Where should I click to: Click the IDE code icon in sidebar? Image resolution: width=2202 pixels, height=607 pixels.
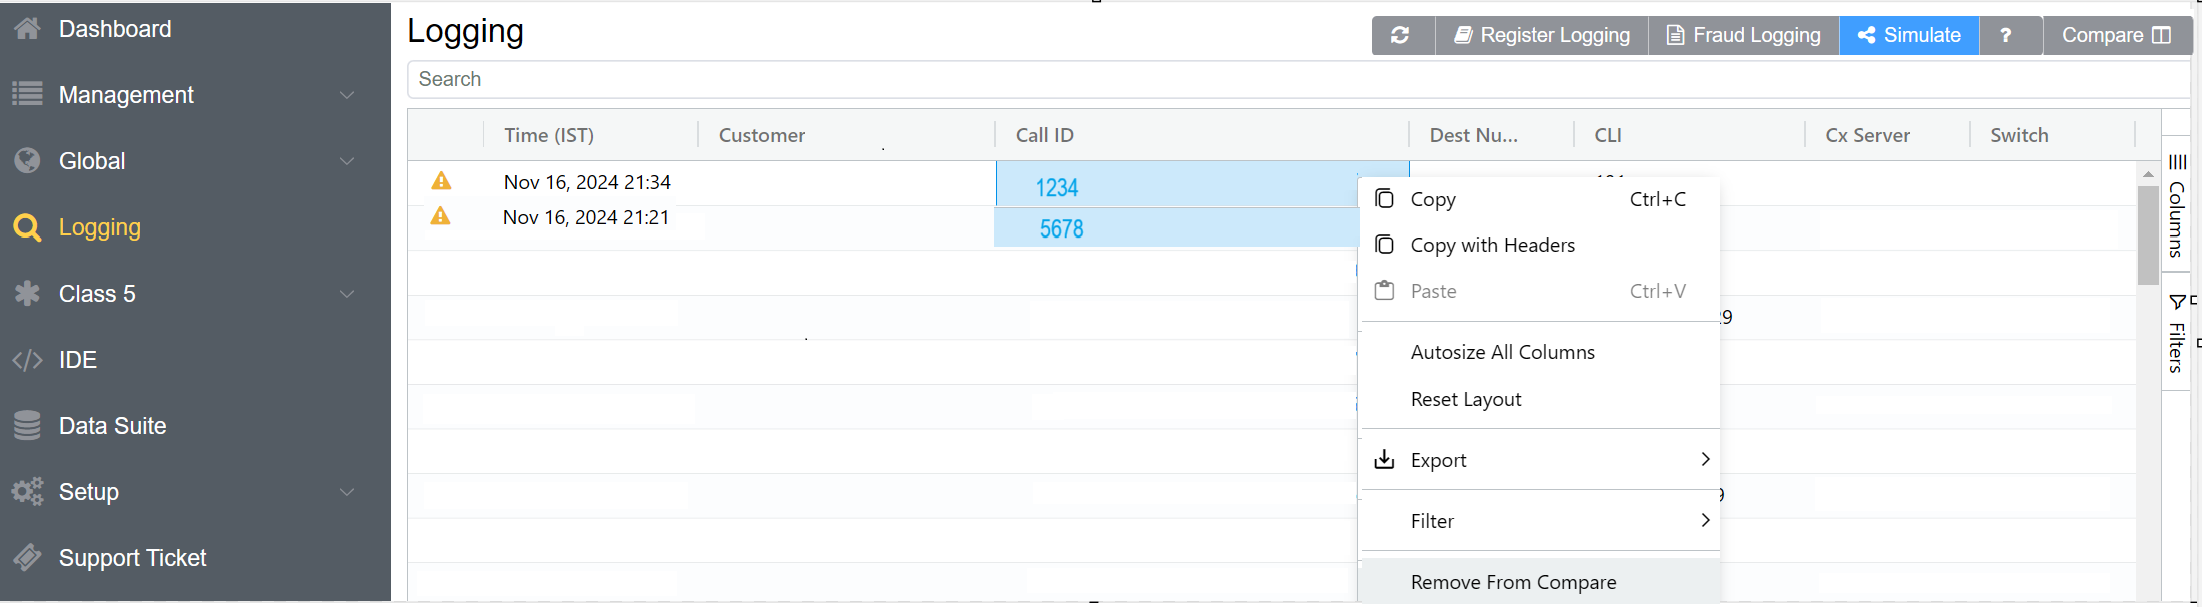pyautogui.click(x=27, y=360)
